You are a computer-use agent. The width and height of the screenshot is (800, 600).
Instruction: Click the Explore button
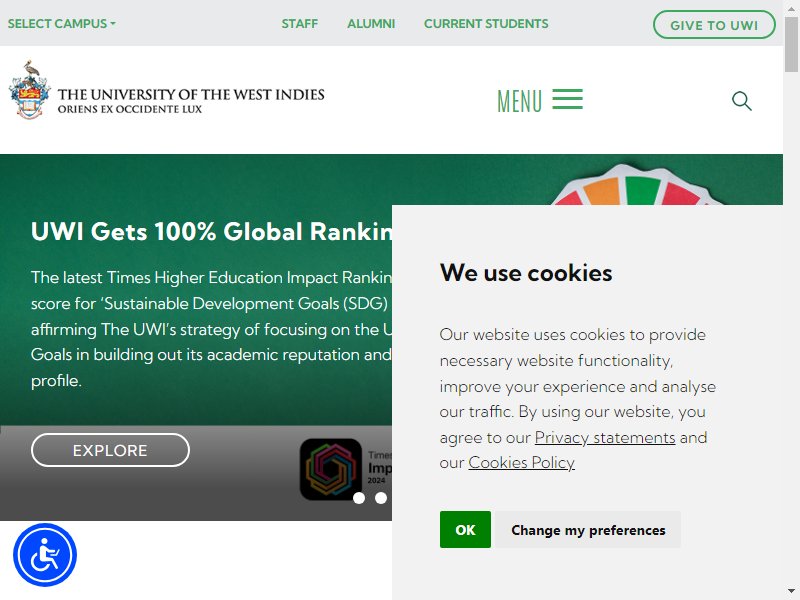coord(110,450)
